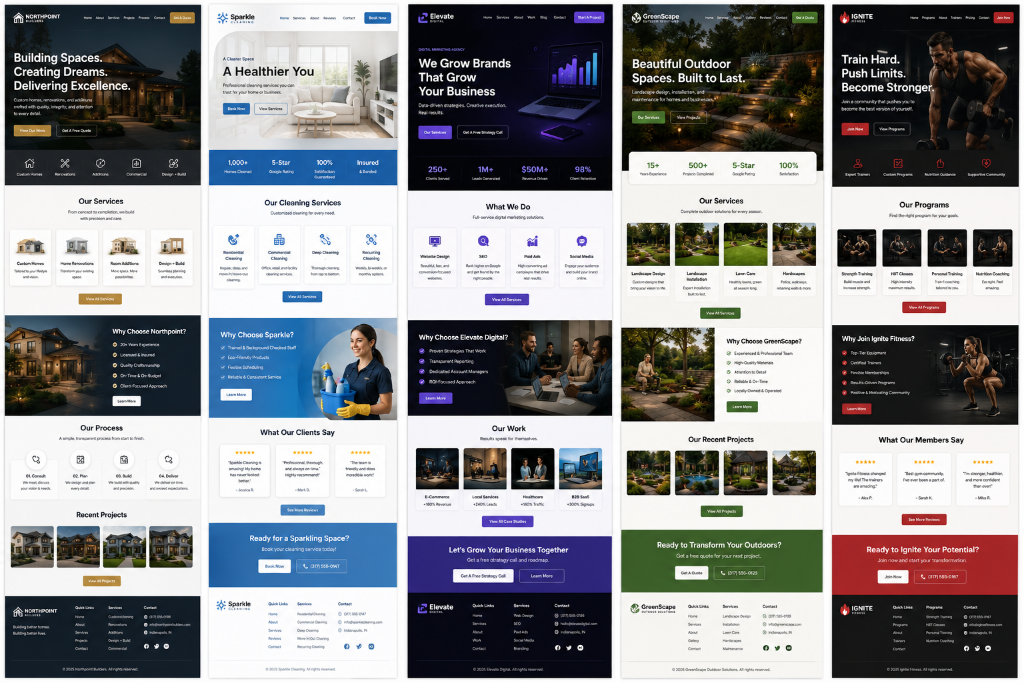
Task: Click the Expert Trainers icon on Ignite page
Action: click(x=858, y=163)
